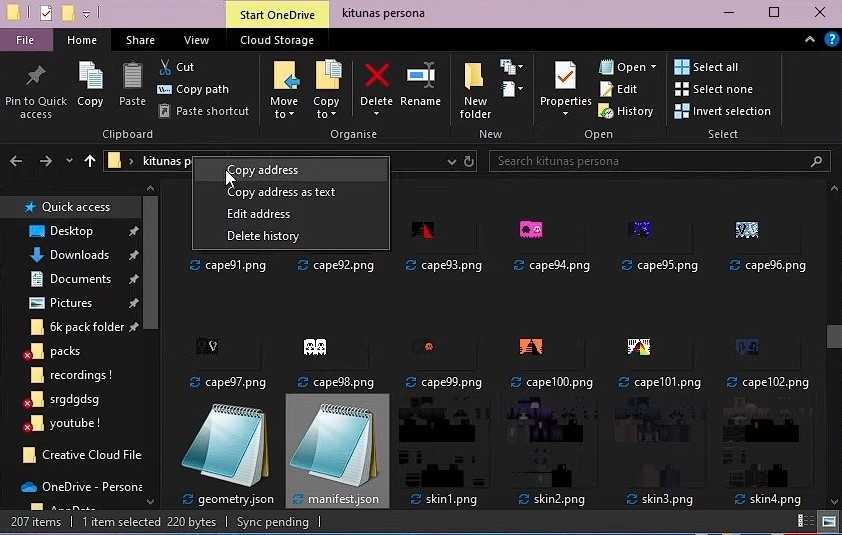Screen dimensions: 842x535
Task: Create a New folder
Action: click(x=475, y=90)
